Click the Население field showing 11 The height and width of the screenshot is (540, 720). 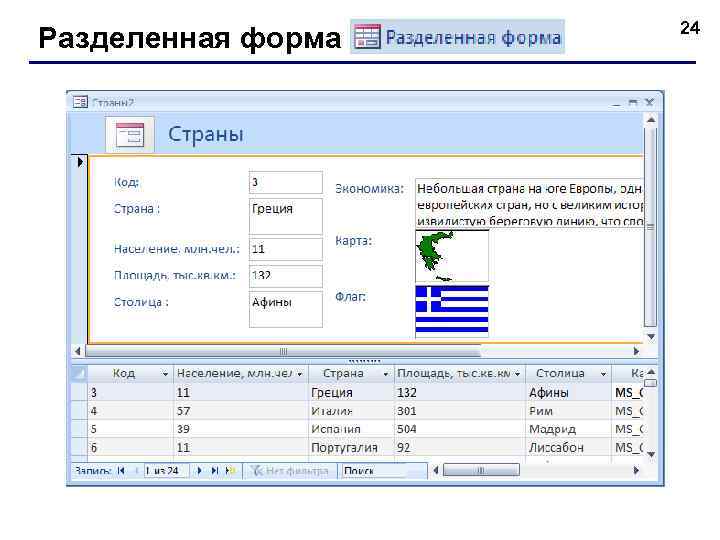click(286, 249)
